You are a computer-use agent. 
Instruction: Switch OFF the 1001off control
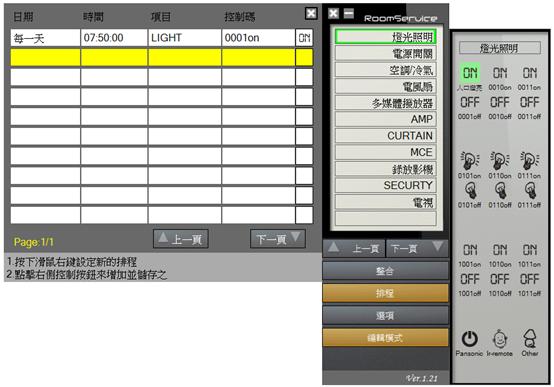coord(470,279)
